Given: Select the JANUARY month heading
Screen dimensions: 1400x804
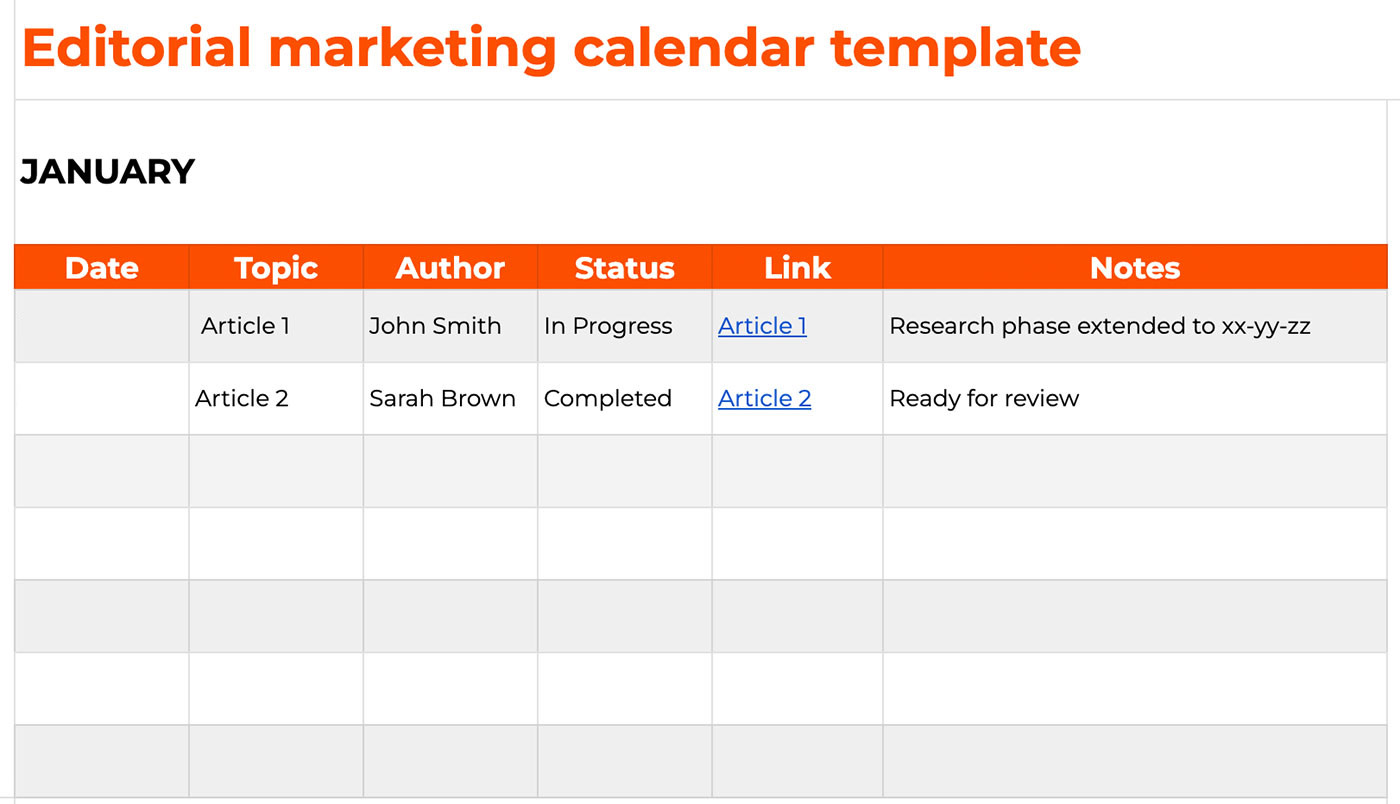Looking at the screenshot, I should 108,172.
